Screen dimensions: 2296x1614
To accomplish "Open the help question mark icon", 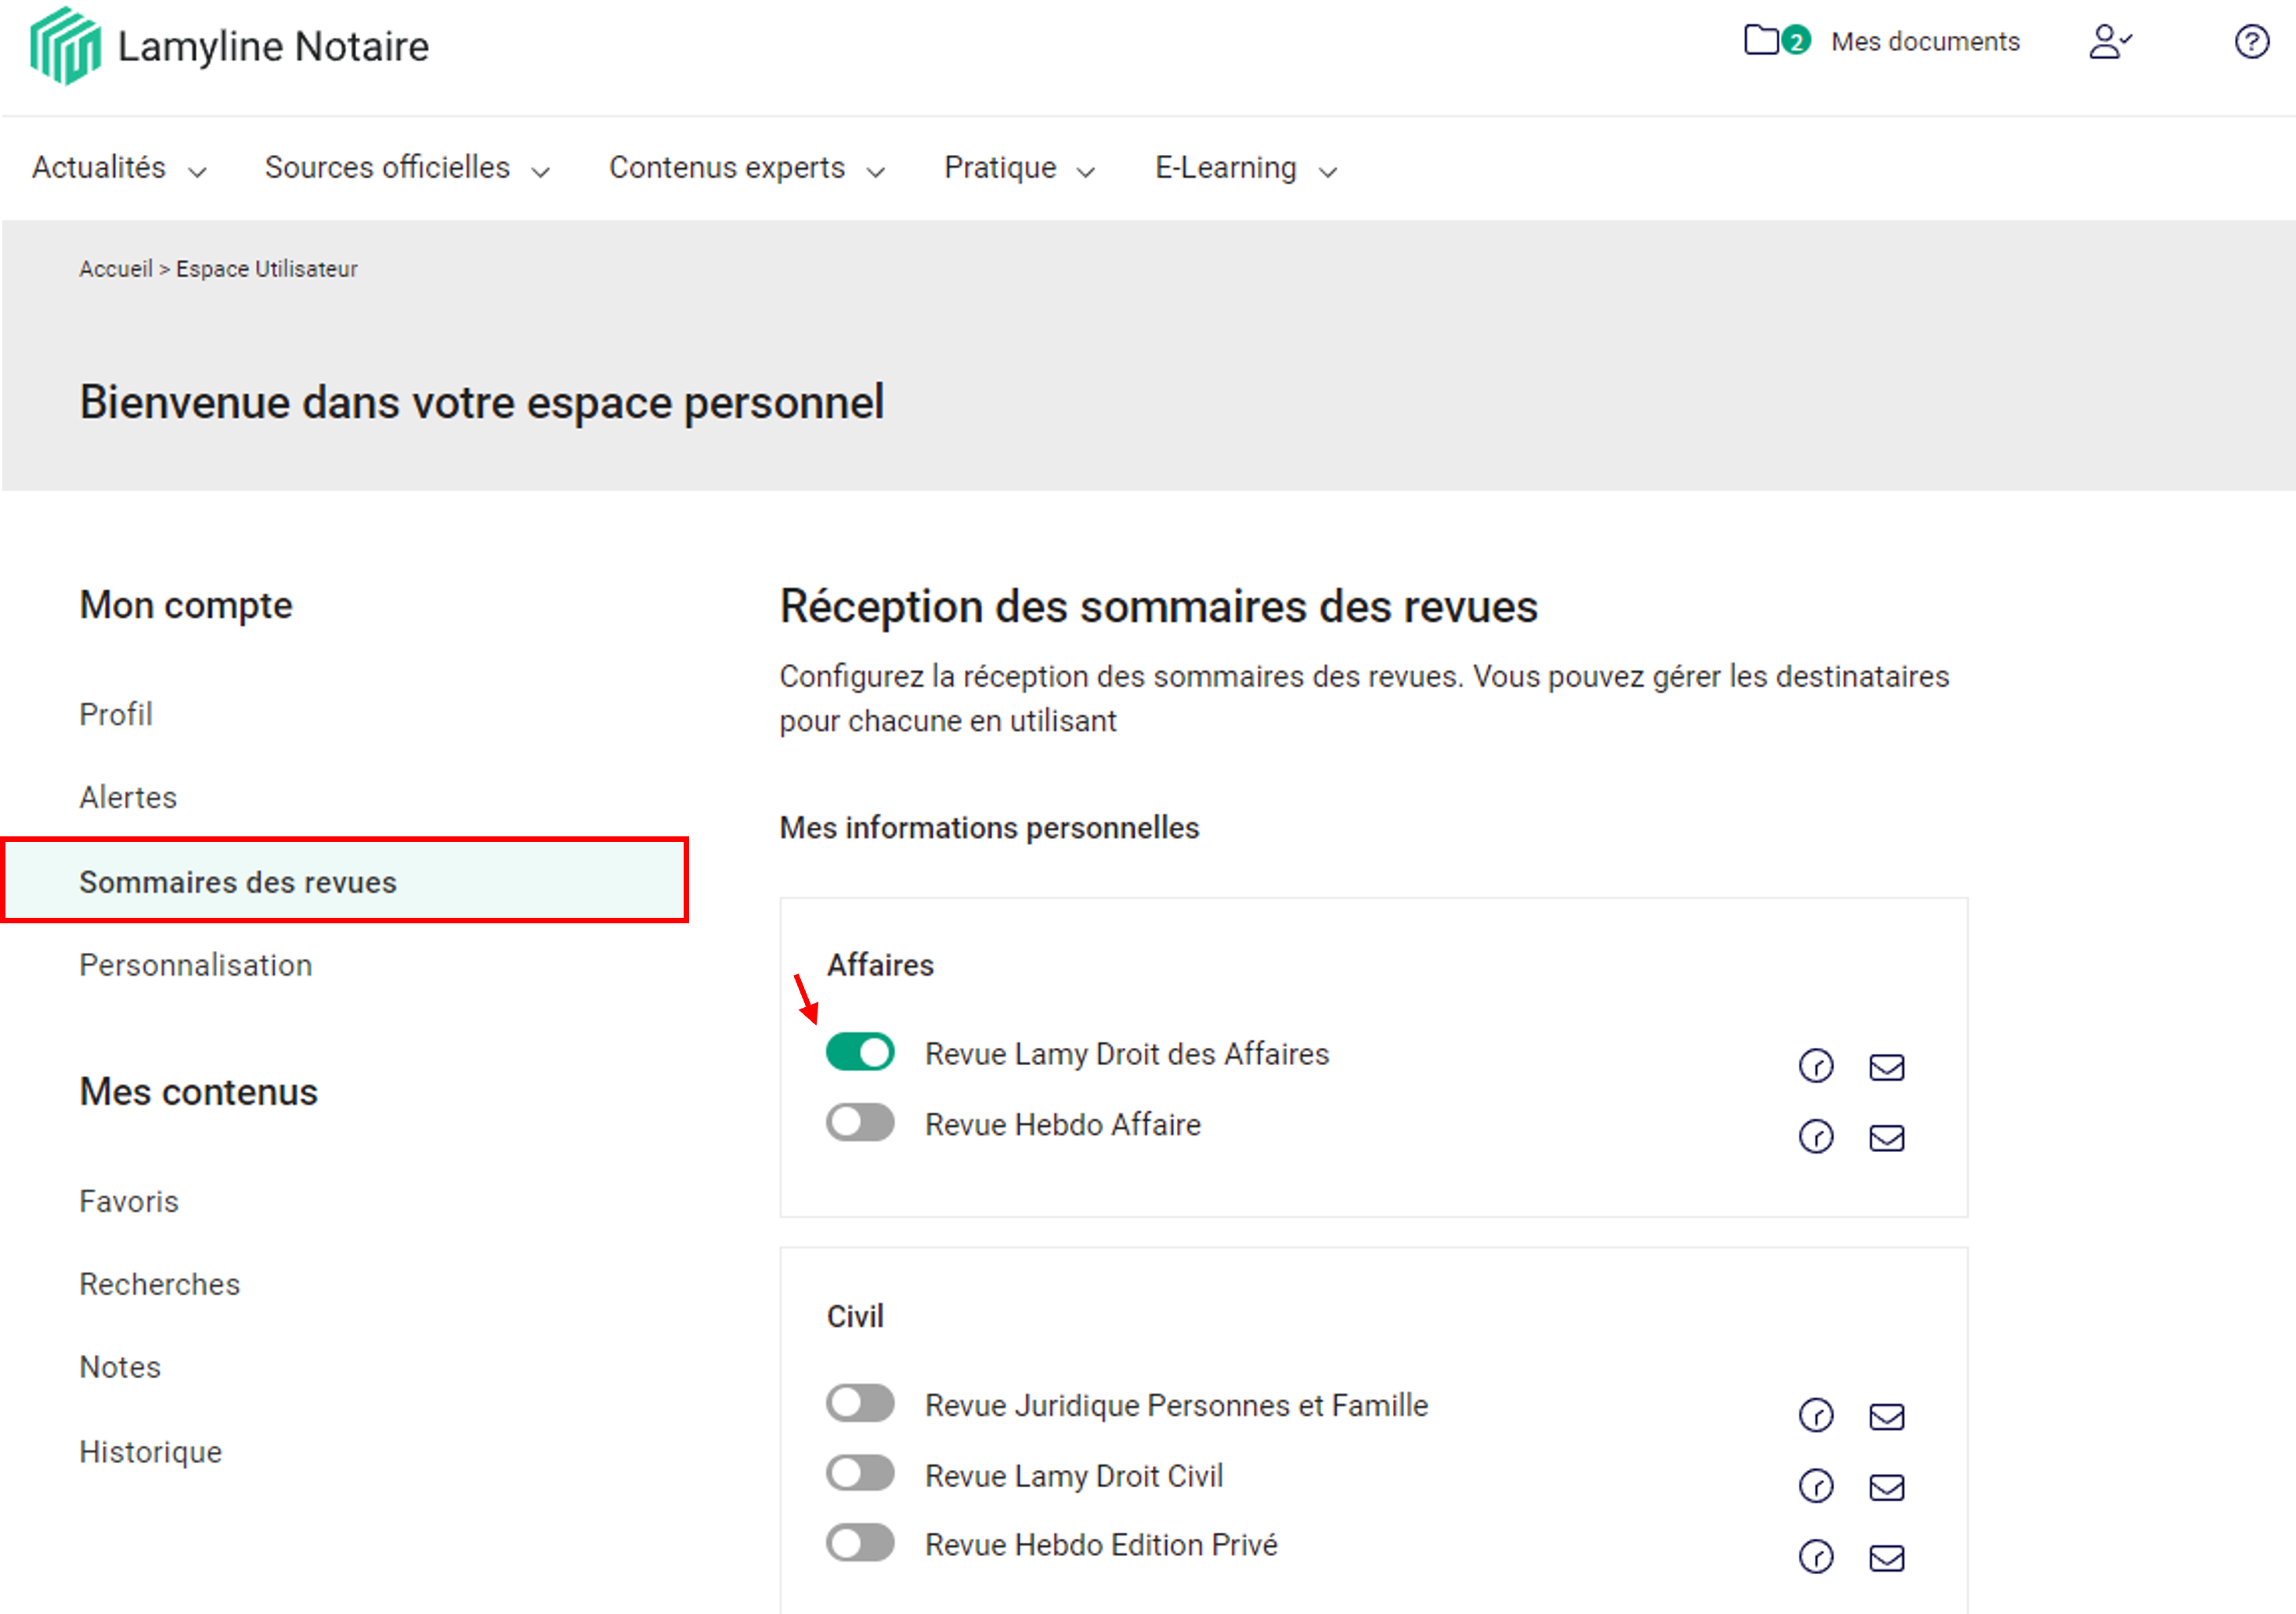I will tap(2251, 42).
